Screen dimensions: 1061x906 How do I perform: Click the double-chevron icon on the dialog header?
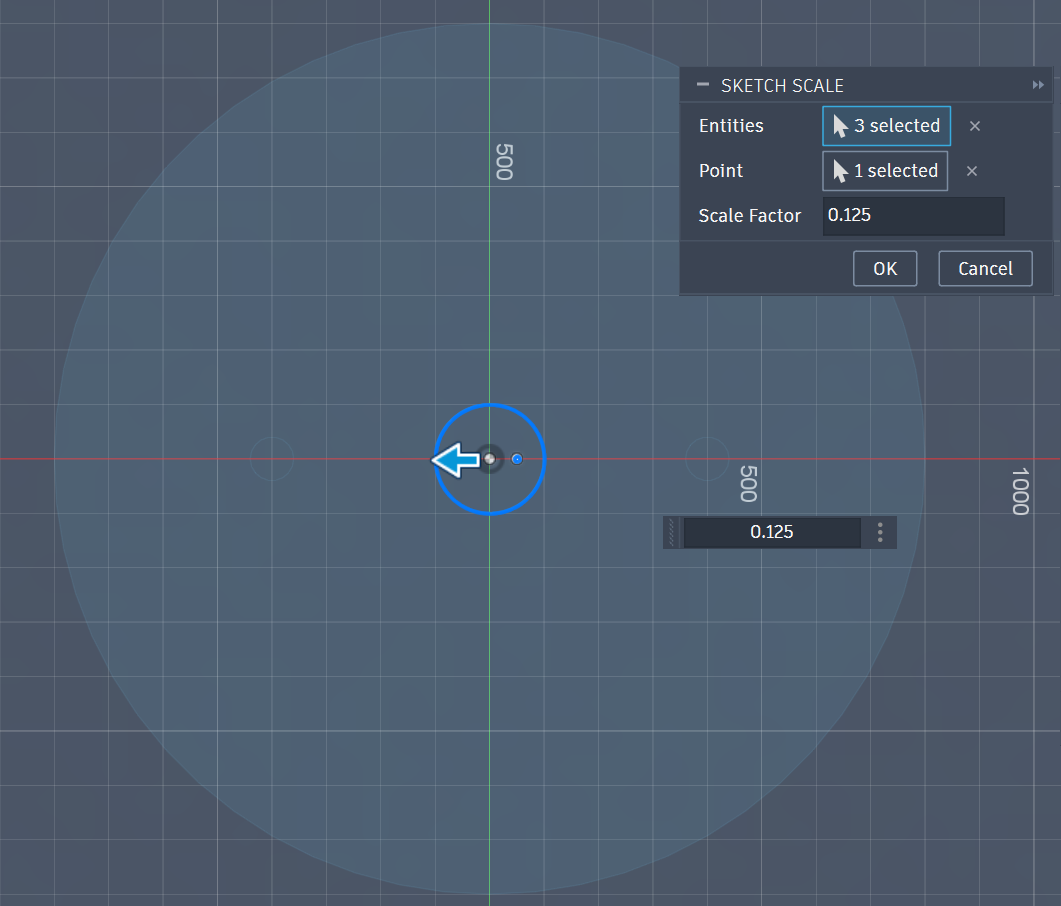pos(1039,85)
